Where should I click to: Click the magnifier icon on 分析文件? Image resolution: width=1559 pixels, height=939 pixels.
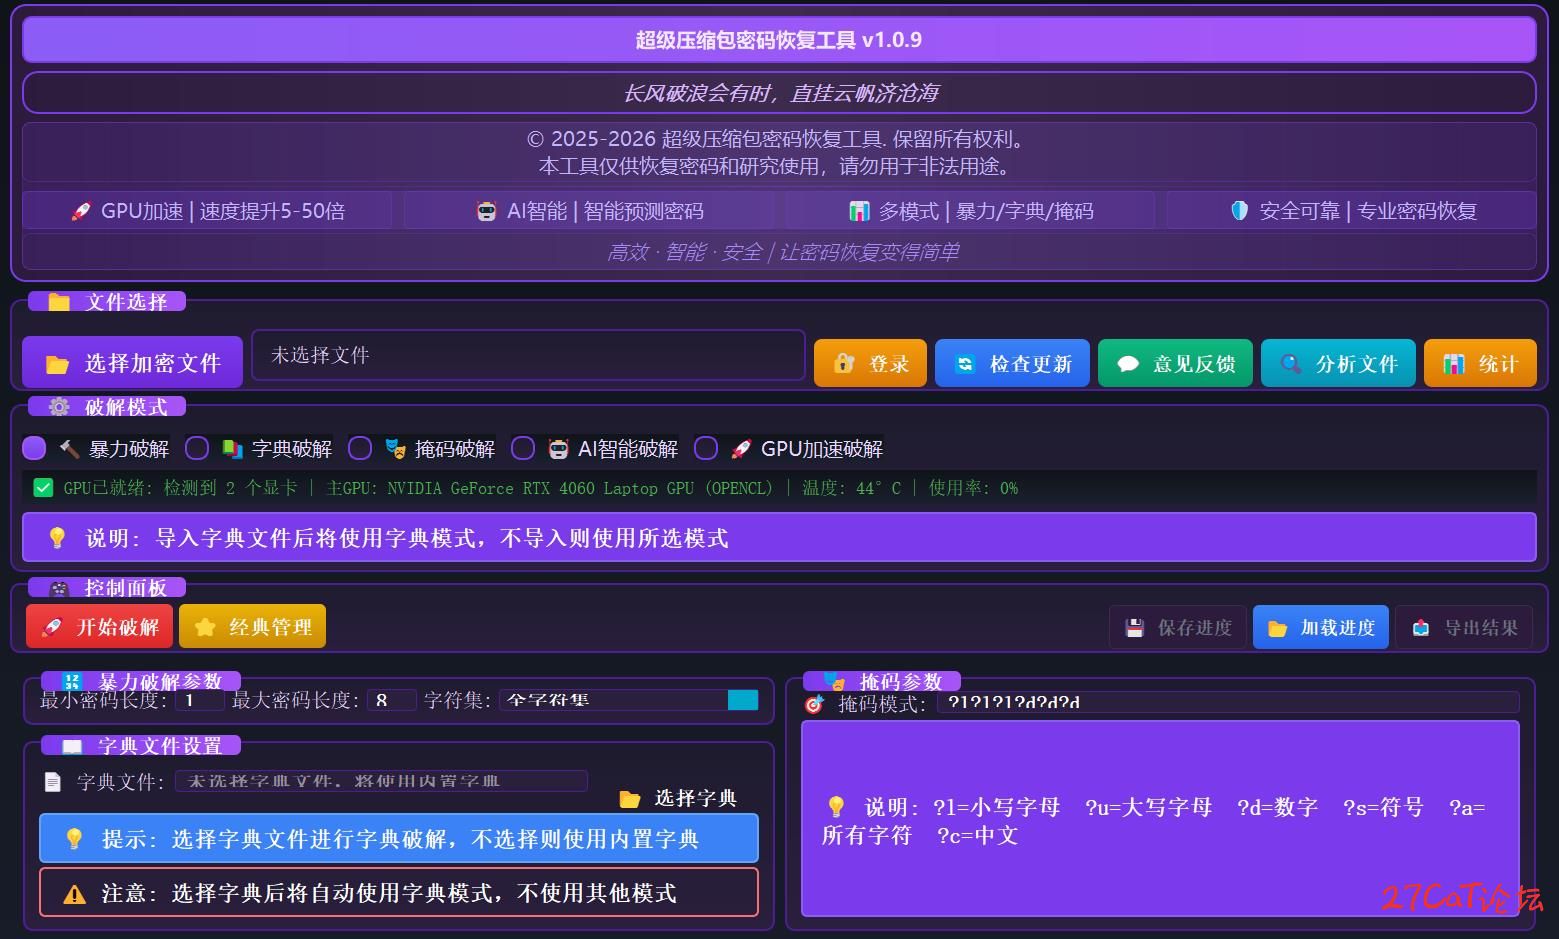point(1291,364)
